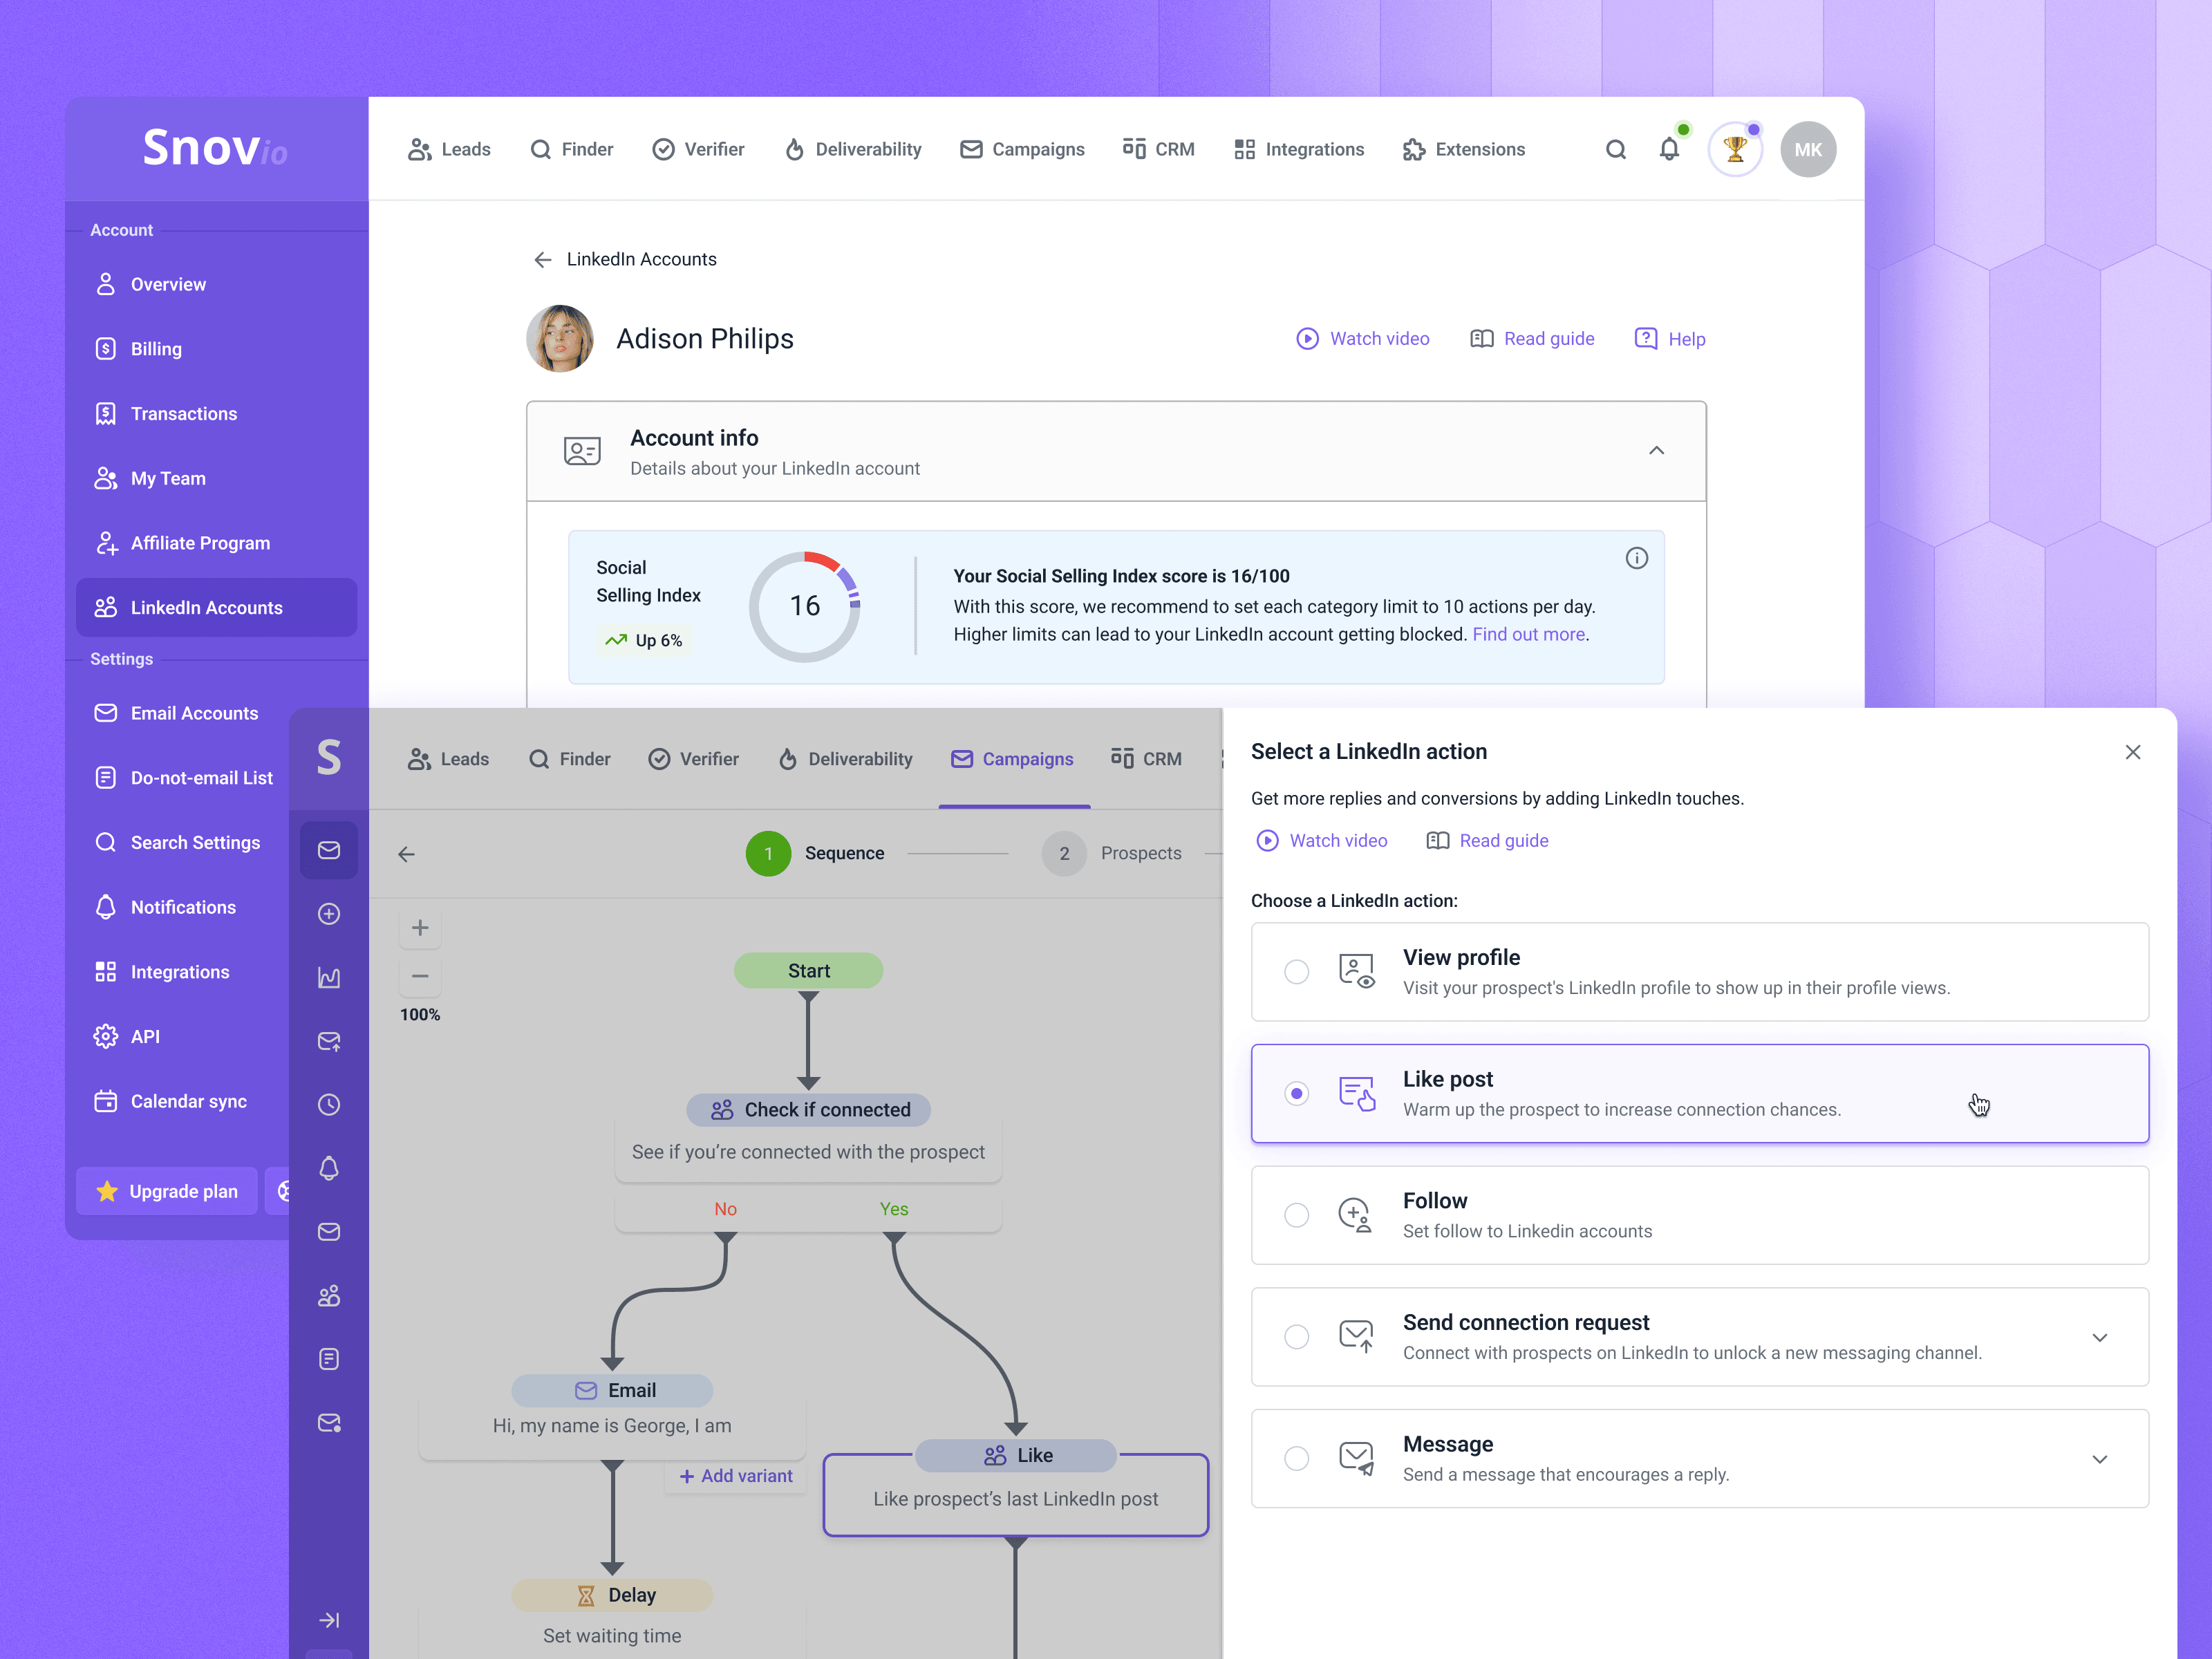This screenshot has width=2212, height=1659.
Task: Click the Social Selling Index score gauge
Action: click(805, 606)
